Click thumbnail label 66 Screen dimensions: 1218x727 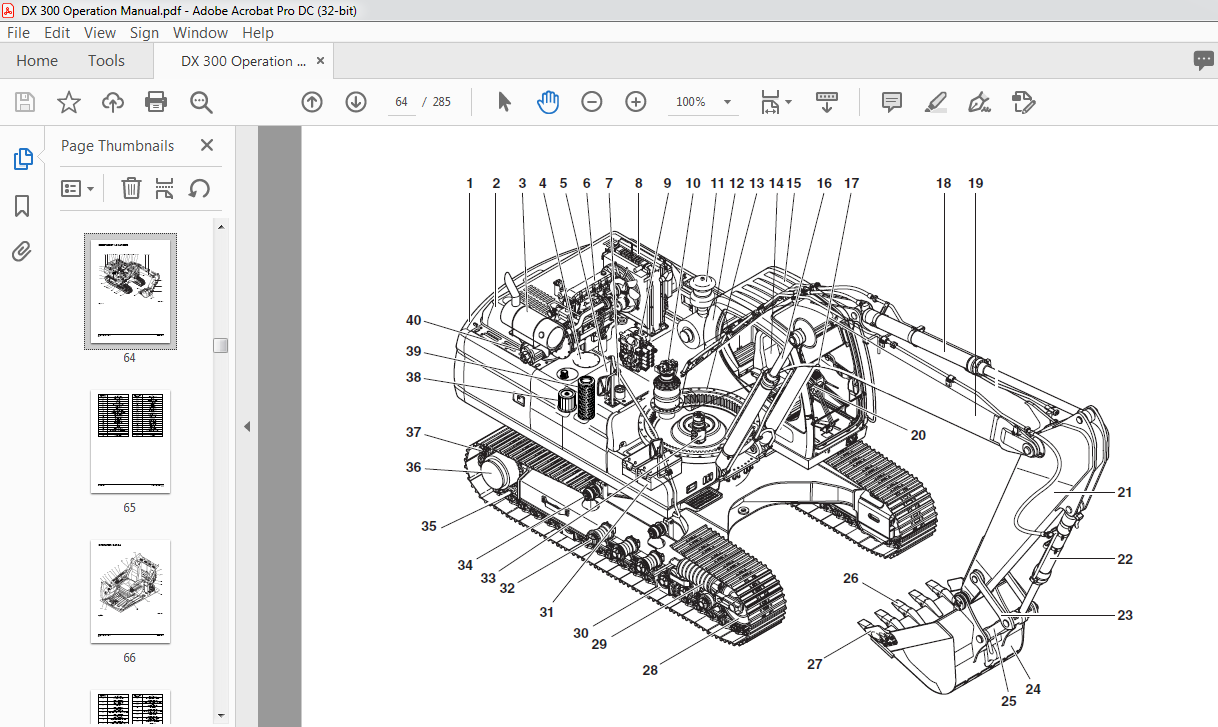click(x=129, y=658)
